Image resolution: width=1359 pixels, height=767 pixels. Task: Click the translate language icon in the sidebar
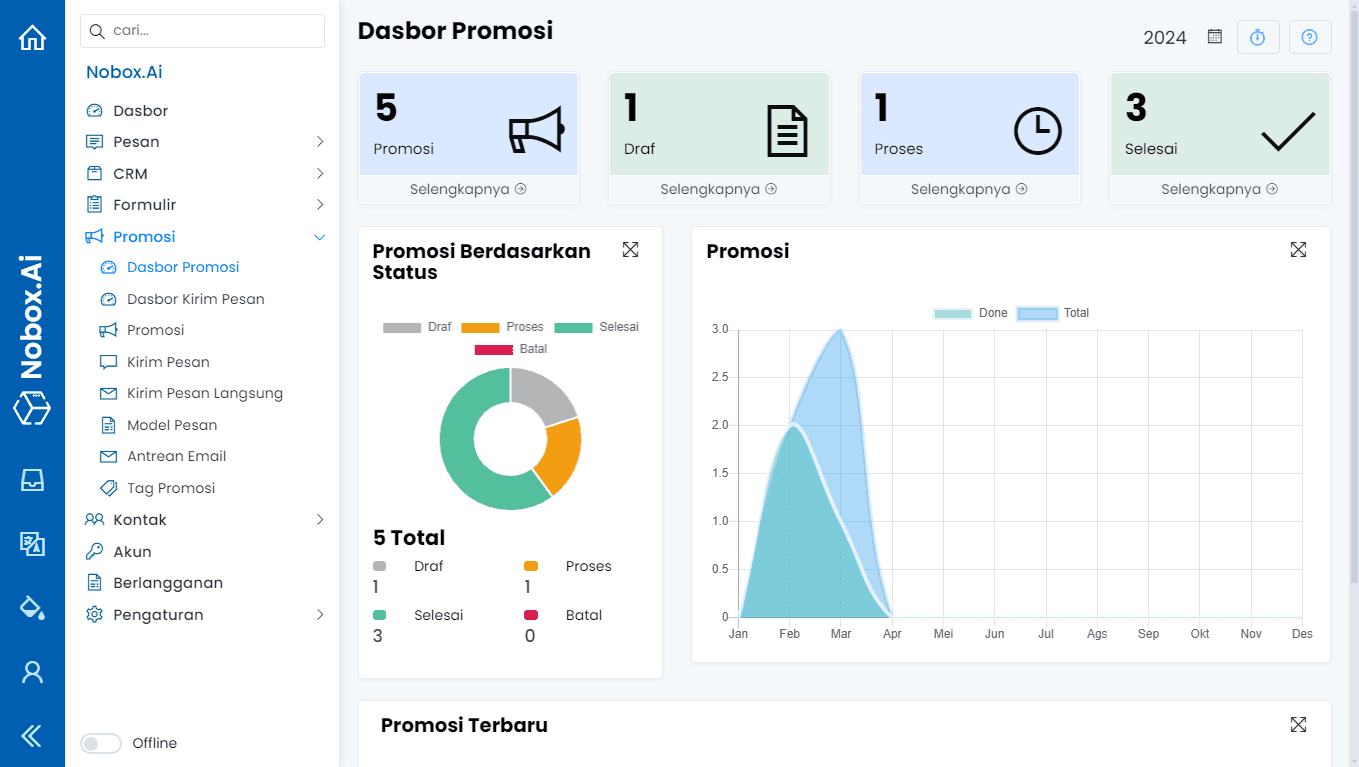click(x=32, y=543)
